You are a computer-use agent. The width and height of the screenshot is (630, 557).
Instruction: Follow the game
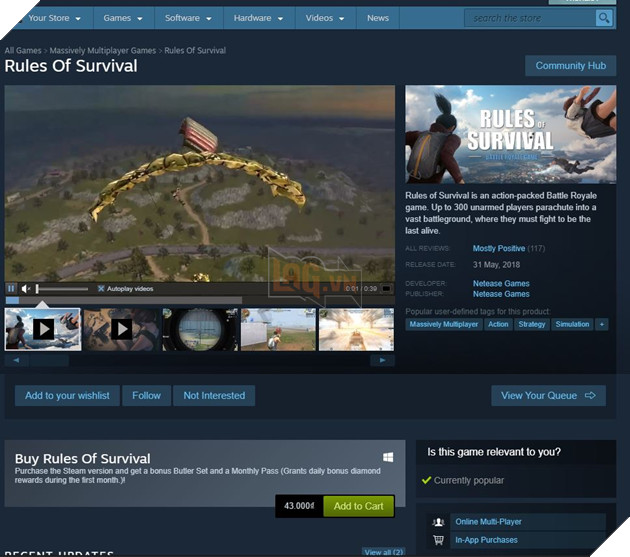(x=146, y=395)
